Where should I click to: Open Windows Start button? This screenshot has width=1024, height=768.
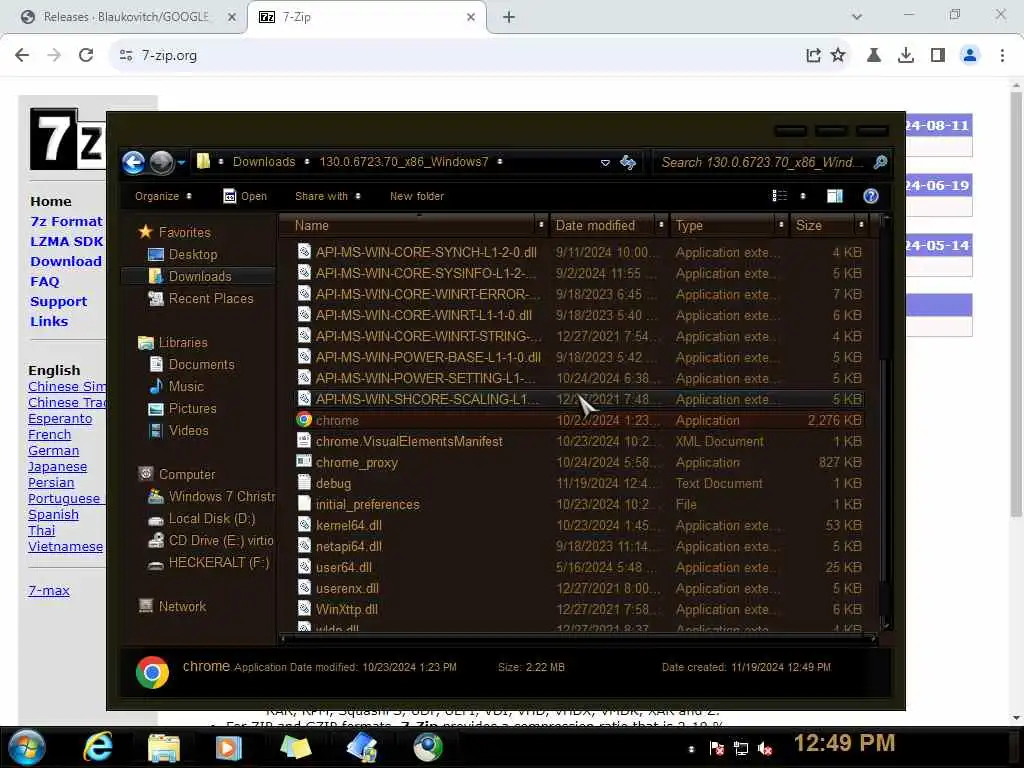pos(27,748)
